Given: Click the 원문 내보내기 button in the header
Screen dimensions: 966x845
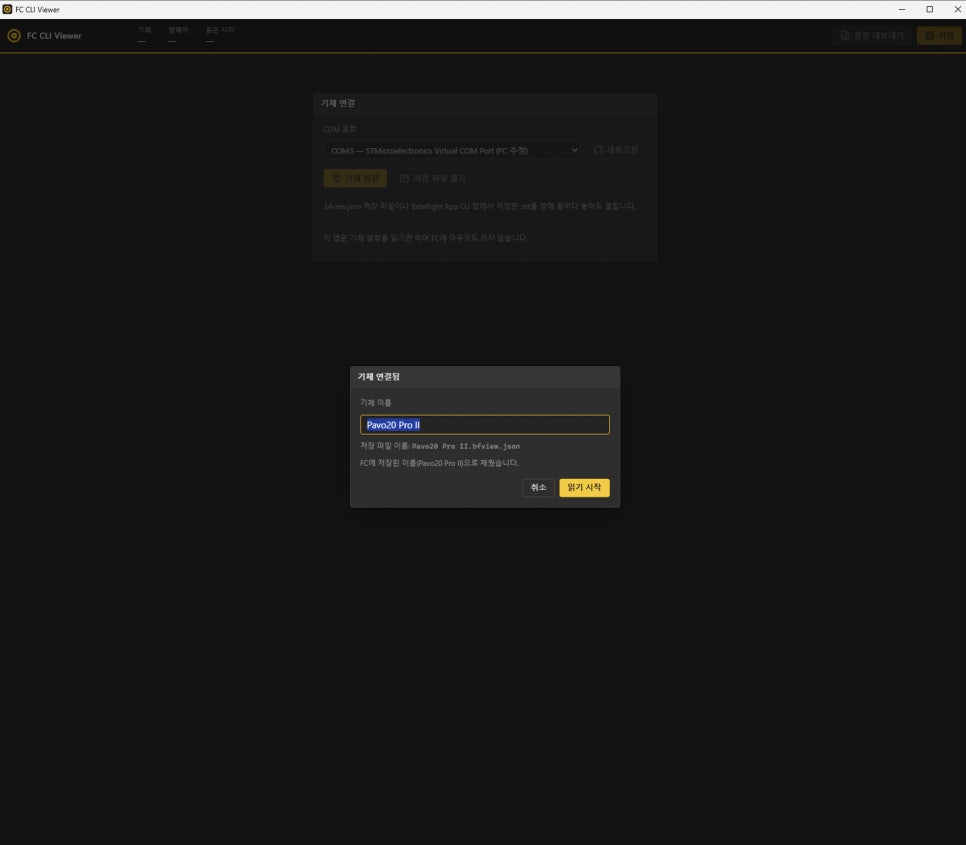Looking at the screenshot, I should [x=872, y=36].
